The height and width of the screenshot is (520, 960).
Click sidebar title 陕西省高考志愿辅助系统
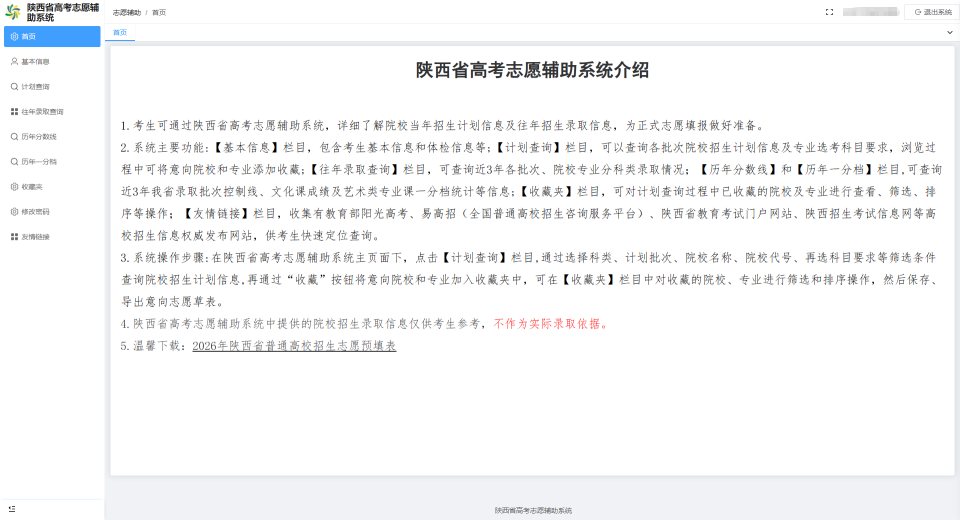pos(62,12)
